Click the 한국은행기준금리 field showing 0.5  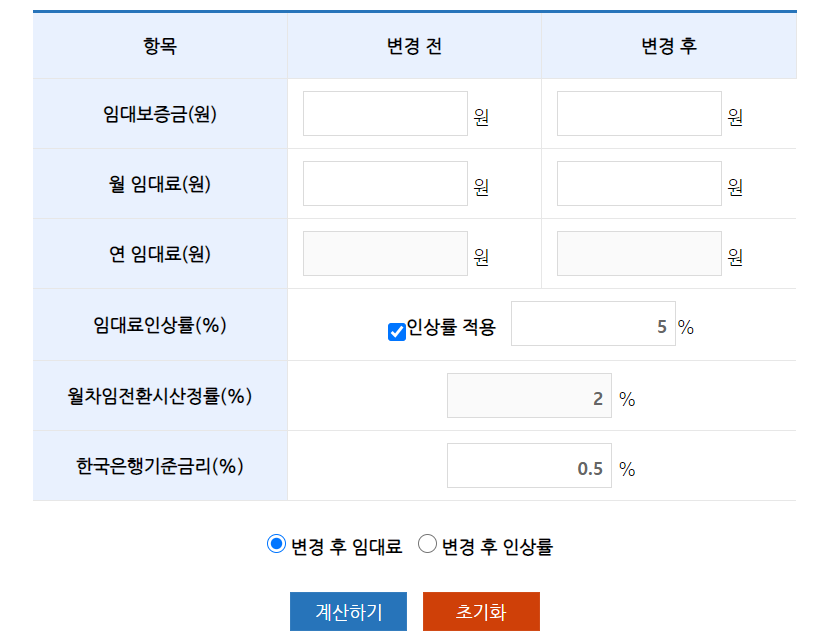point(529,465)
